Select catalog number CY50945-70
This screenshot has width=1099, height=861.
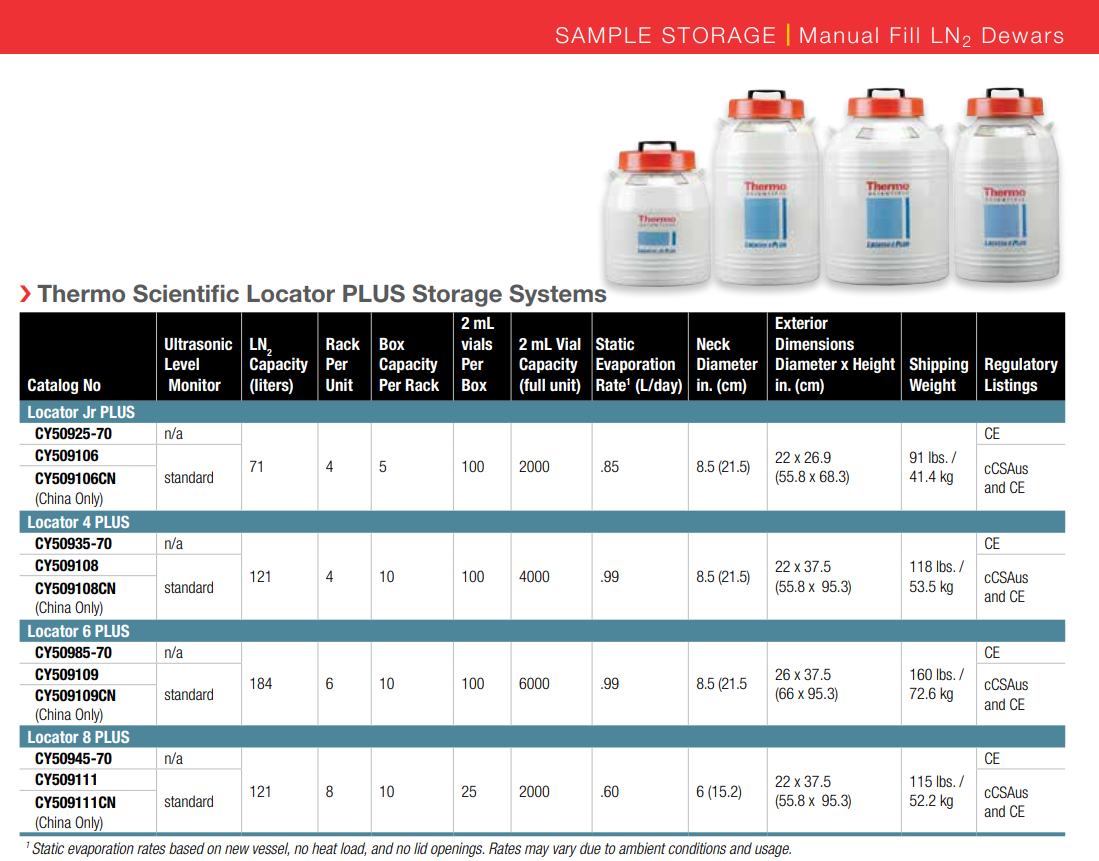point(73,759)
